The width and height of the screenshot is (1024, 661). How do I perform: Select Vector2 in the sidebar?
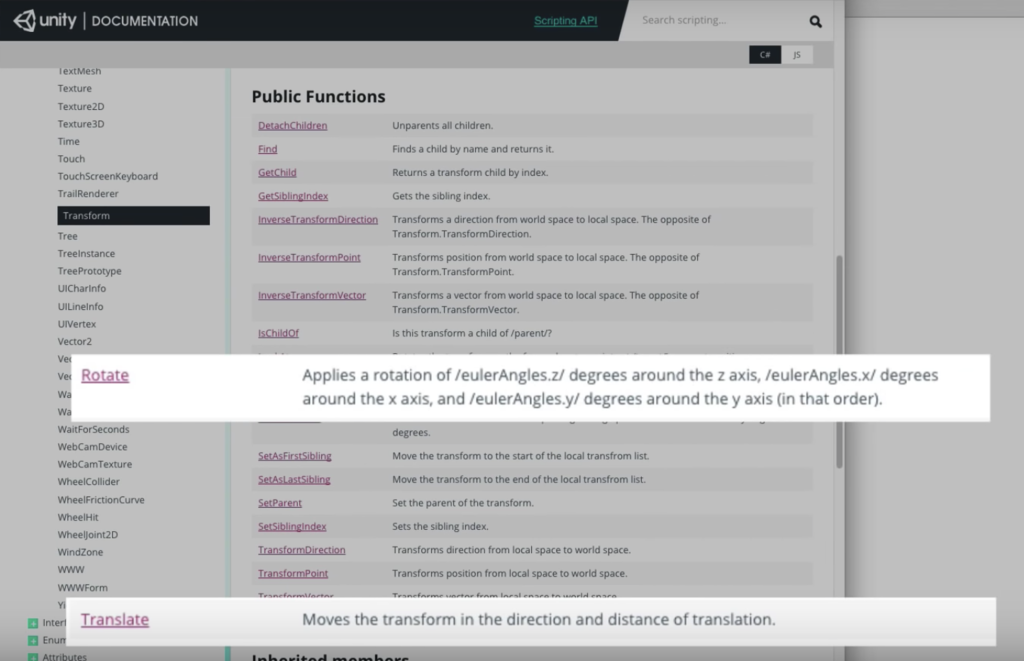point(74,341)
